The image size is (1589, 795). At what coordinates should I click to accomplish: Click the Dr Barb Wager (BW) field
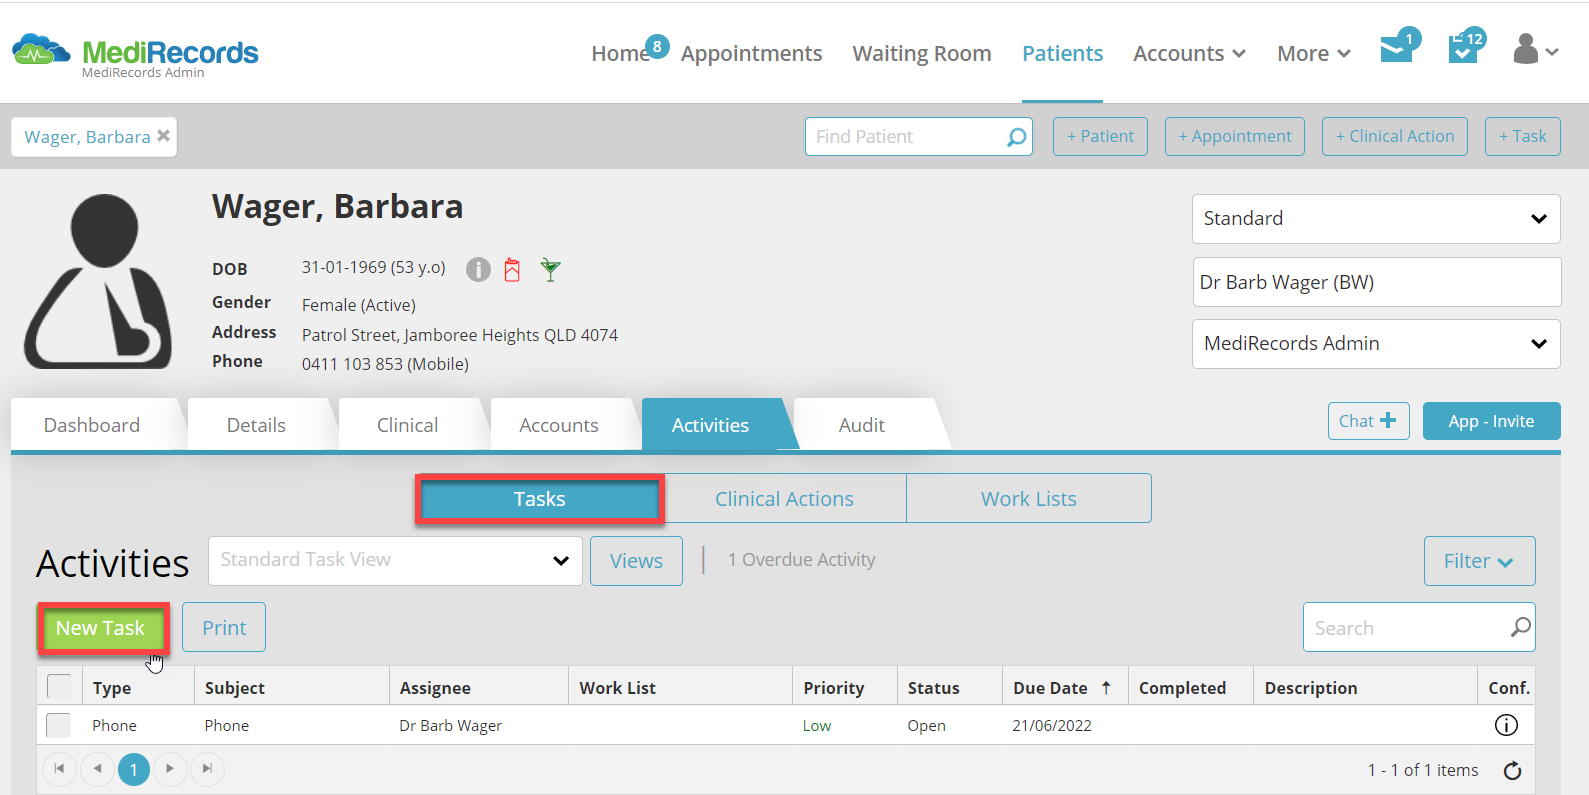pyautogui.click(x=1376, y=282)
